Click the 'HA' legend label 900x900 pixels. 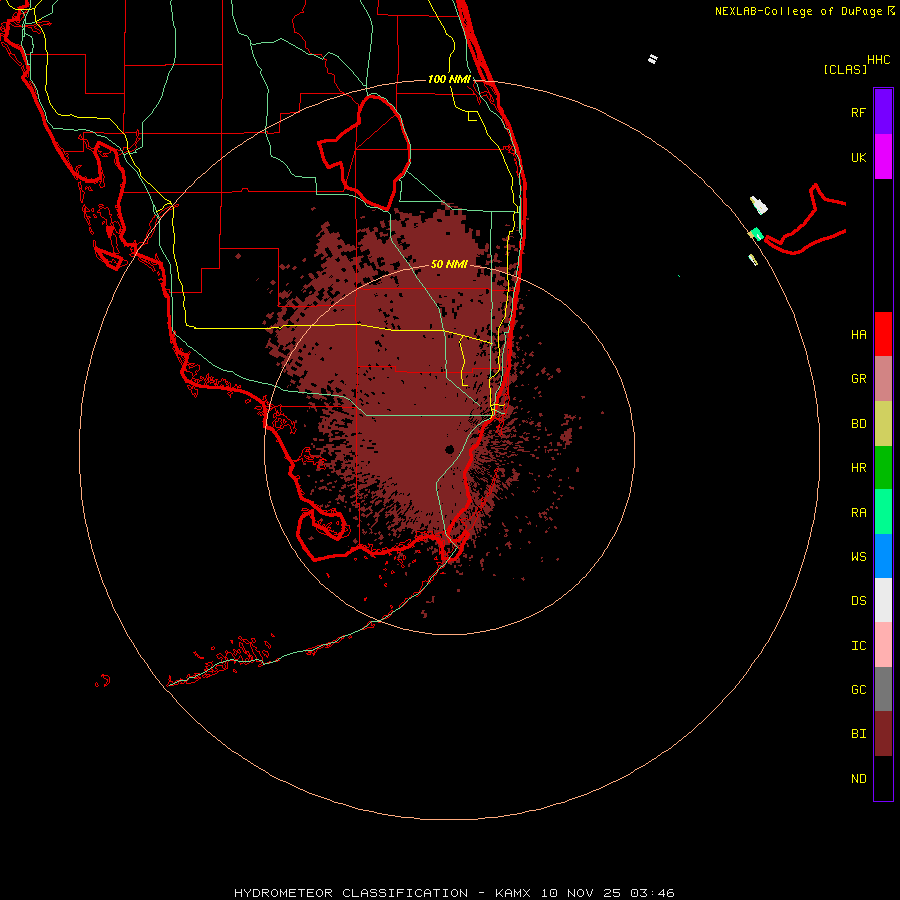tap(858, 335)
